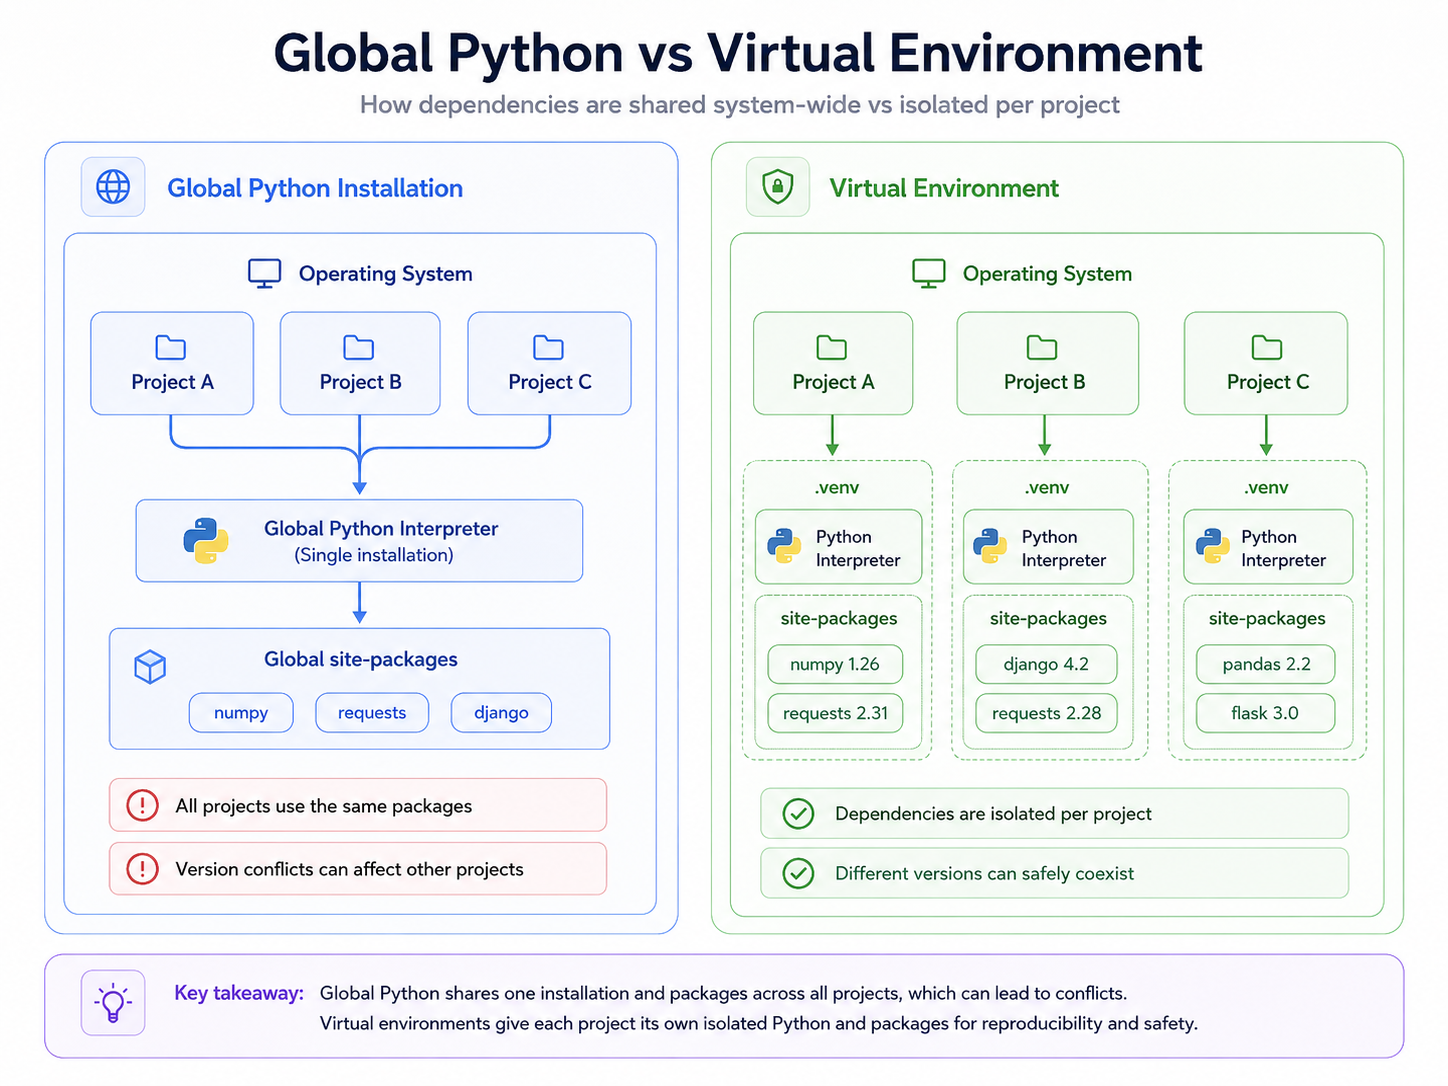Click the Global Python Interpreter label
Screen dimensions: 1448x1086
[381, 529]
